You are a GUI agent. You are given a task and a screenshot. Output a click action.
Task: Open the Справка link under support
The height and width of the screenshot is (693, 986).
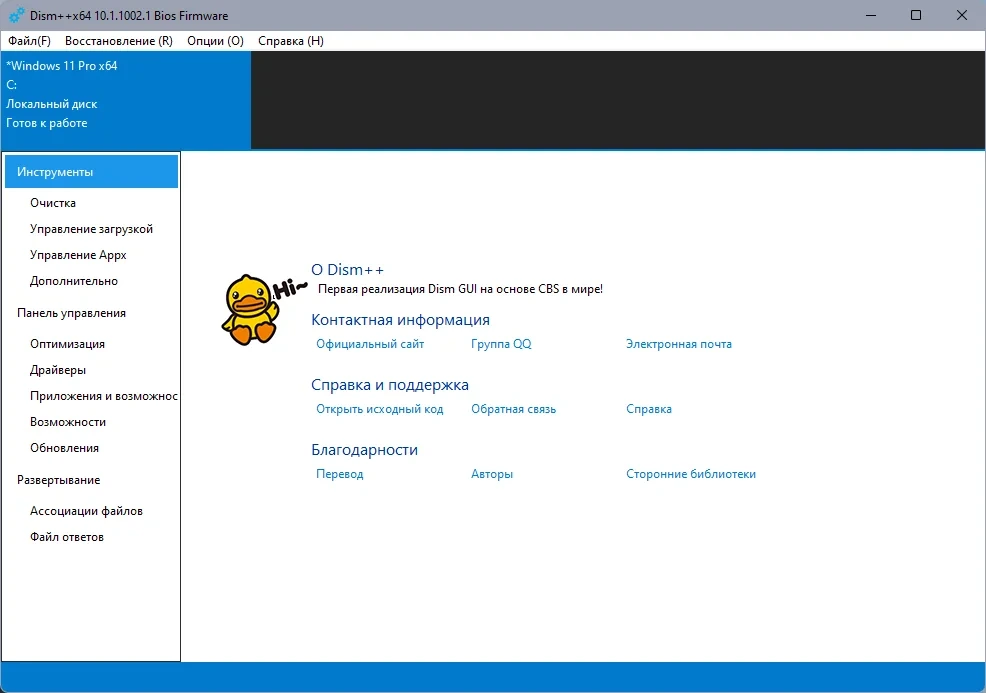click(x=648, y=409)
